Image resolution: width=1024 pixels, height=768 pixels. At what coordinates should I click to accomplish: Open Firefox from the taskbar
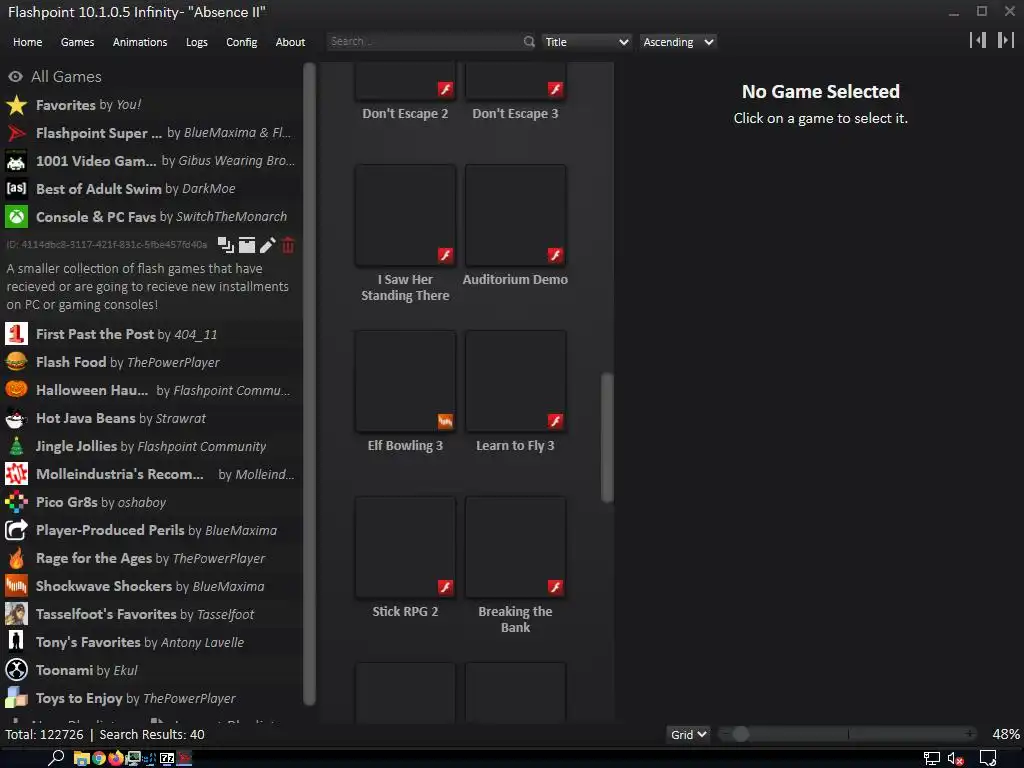(116, 758)
